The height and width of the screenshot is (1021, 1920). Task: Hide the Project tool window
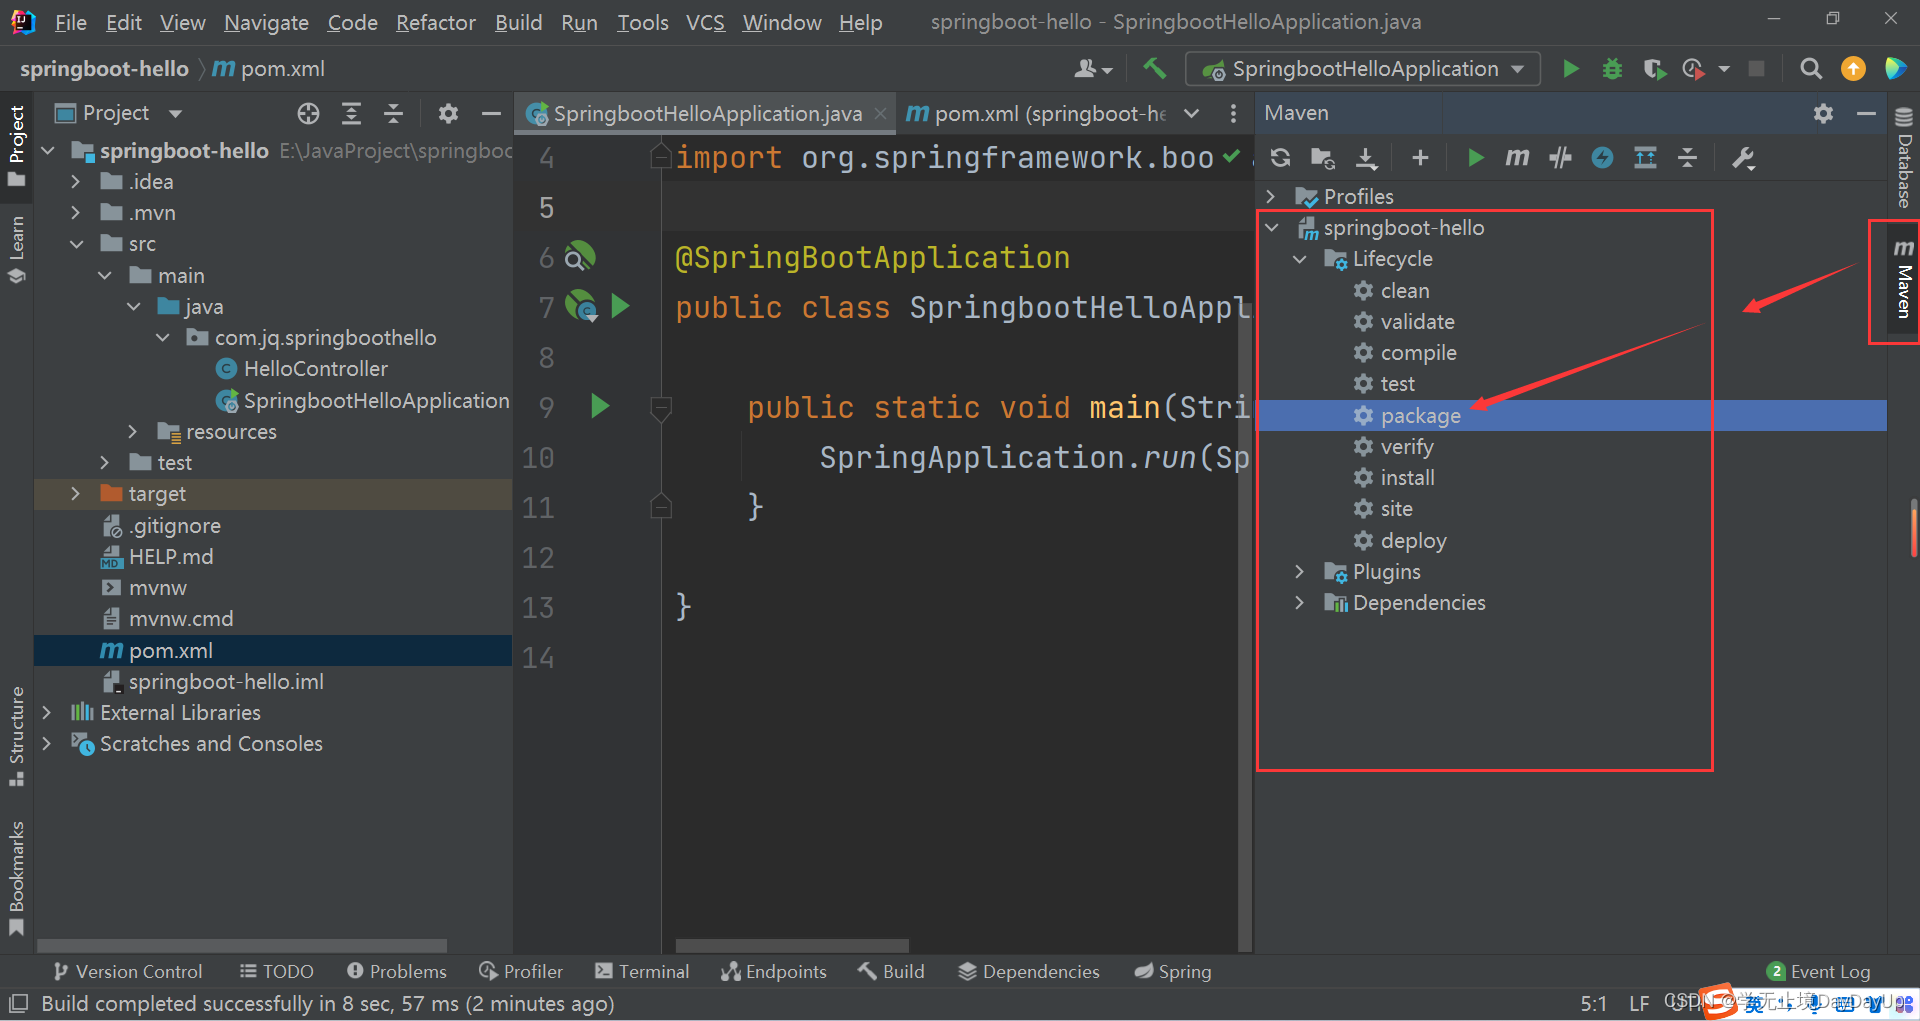(x=491, y=113)
